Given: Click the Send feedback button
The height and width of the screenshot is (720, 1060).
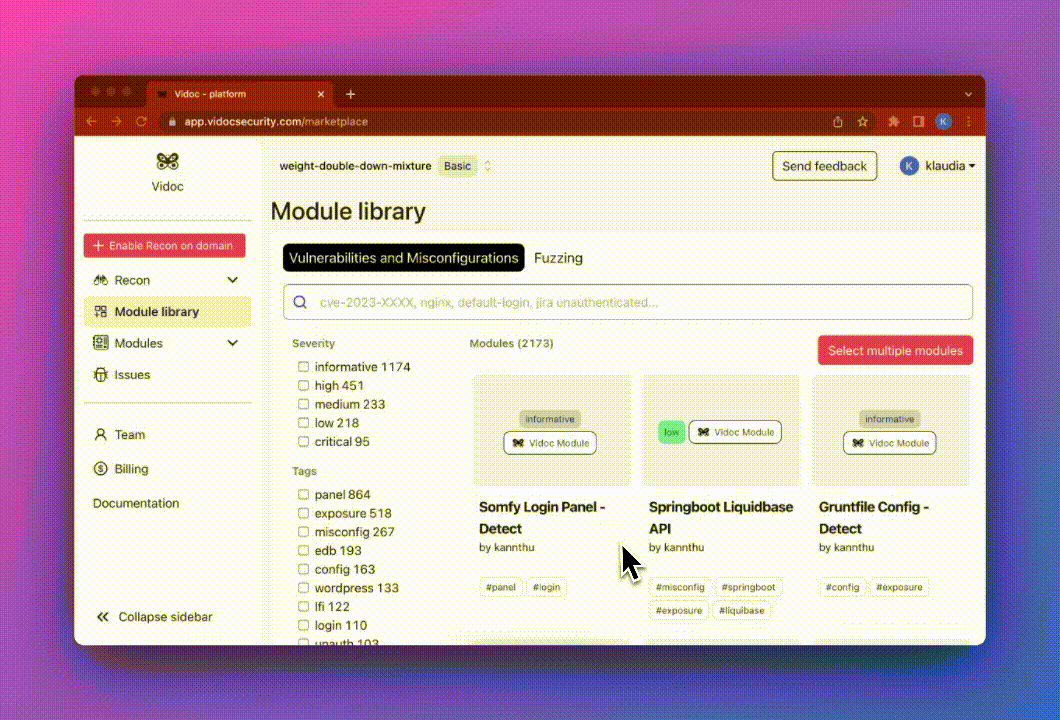Looking at the screenshot, I should click(x=824, y=166).
